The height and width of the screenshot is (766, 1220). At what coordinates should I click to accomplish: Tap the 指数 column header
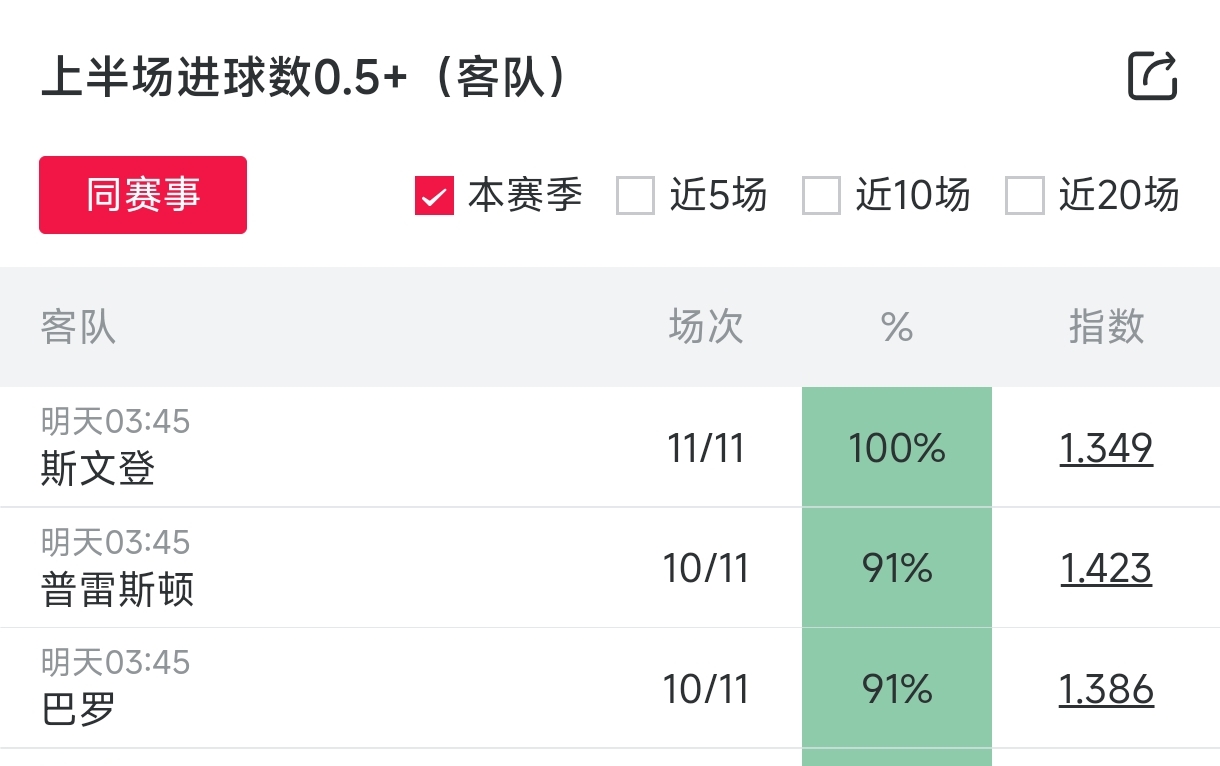pyautogui.click(x=1106, y=327)
